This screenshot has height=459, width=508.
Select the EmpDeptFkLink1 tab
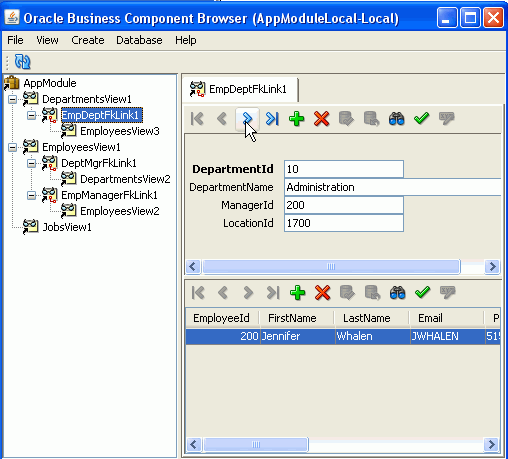click(x=240, y=89)
